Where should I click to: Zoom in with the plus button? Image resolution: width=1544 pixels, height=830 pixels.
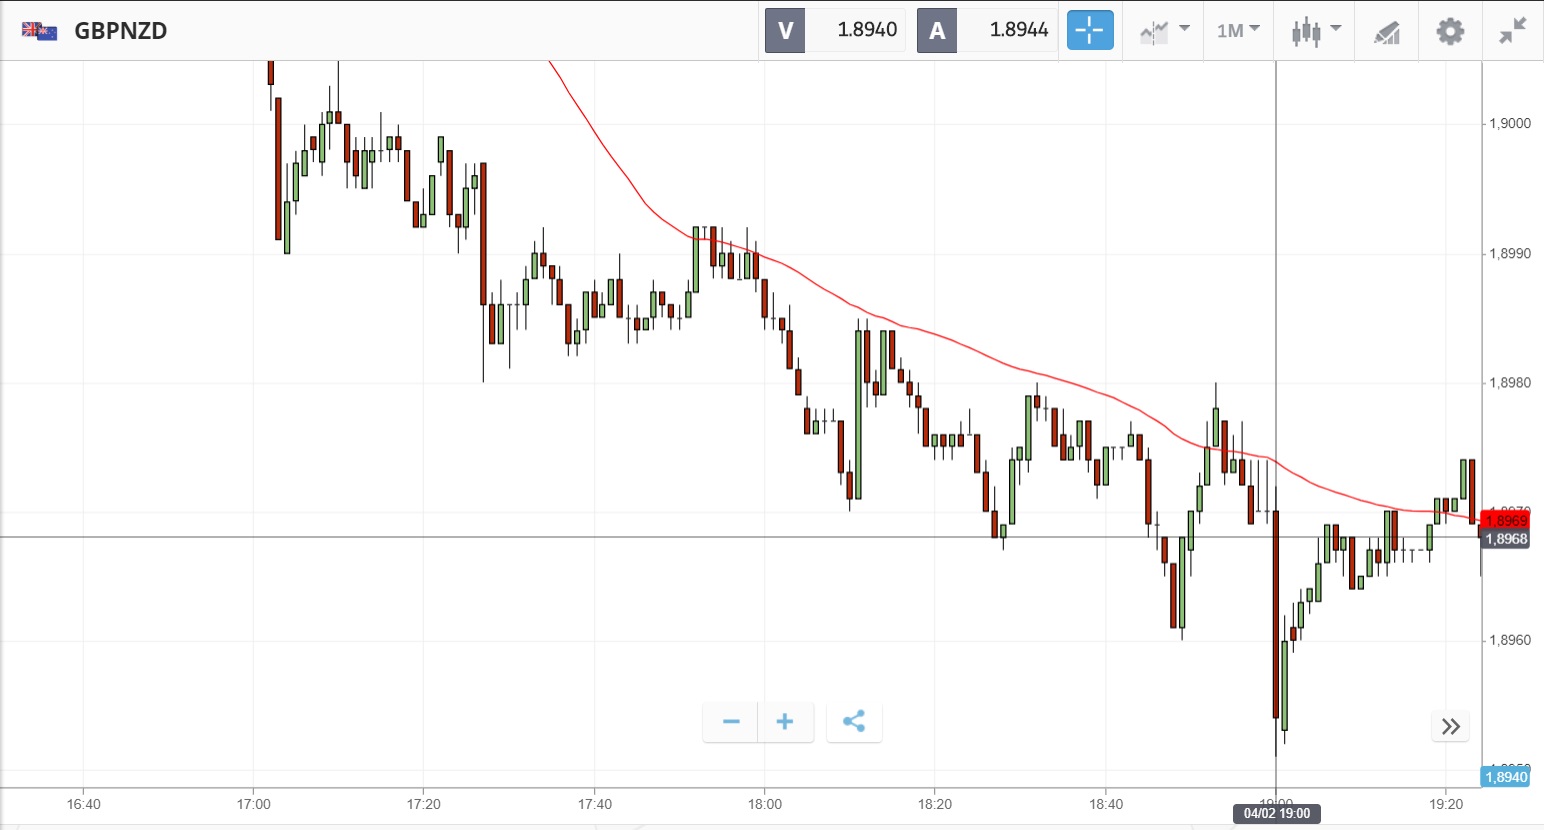pyautogui.click(x=785, y=722)
